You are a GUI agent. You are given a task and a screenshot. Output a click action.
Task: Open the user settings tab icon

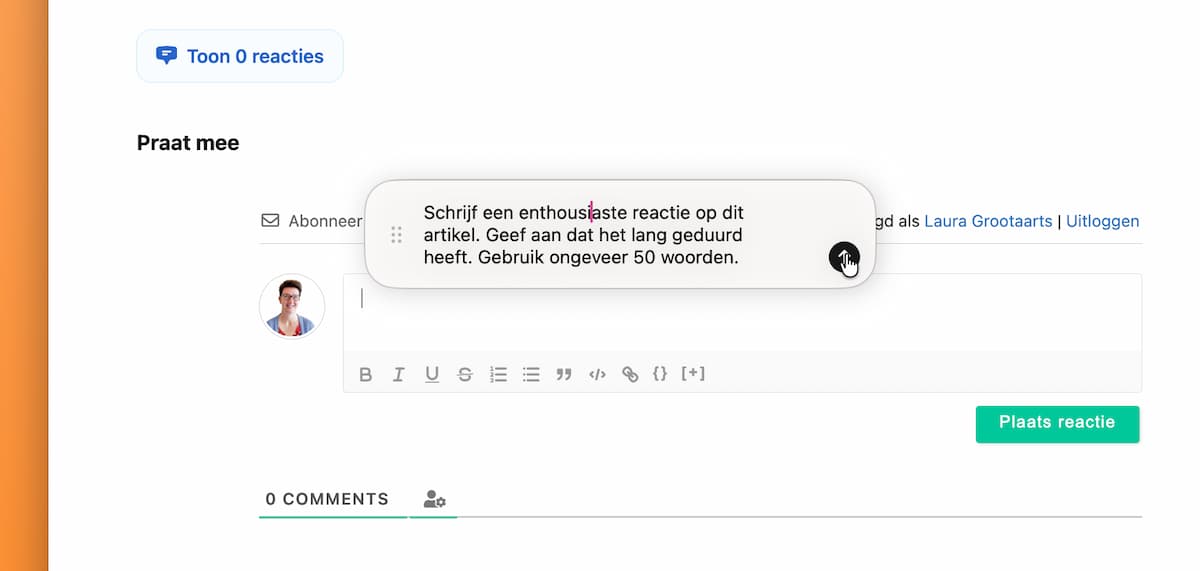[434, 499]
